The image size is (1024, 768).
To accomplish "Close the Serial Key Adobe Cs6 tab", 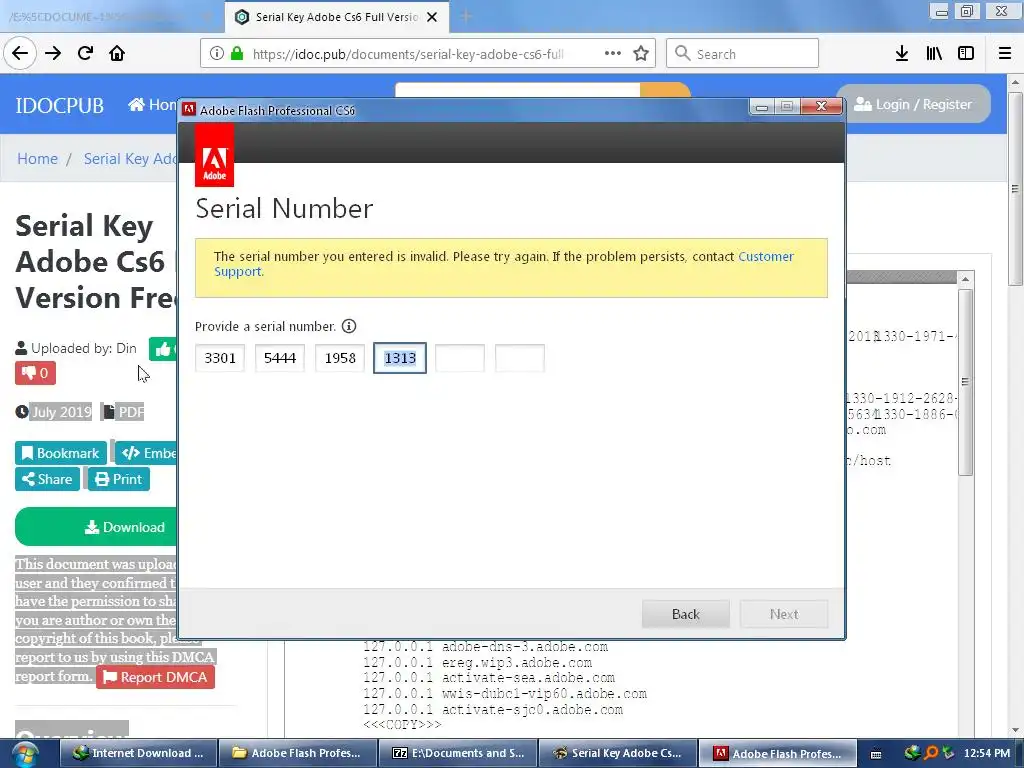I will (x=432, y=17).
